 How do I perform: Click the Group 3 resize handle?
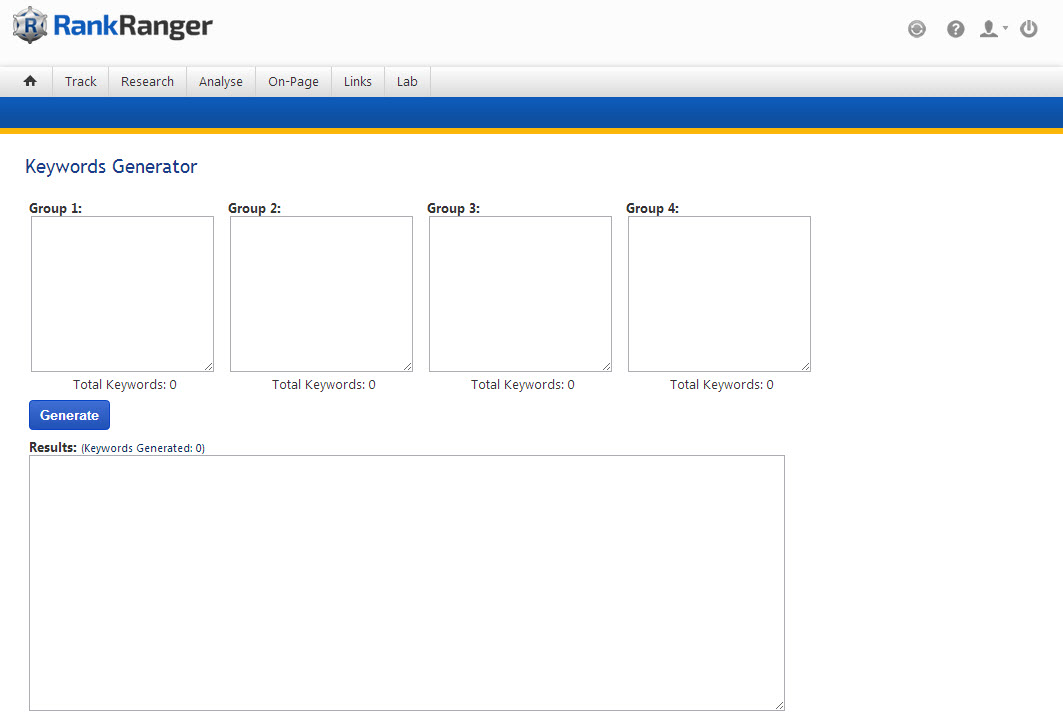[607, 367]
